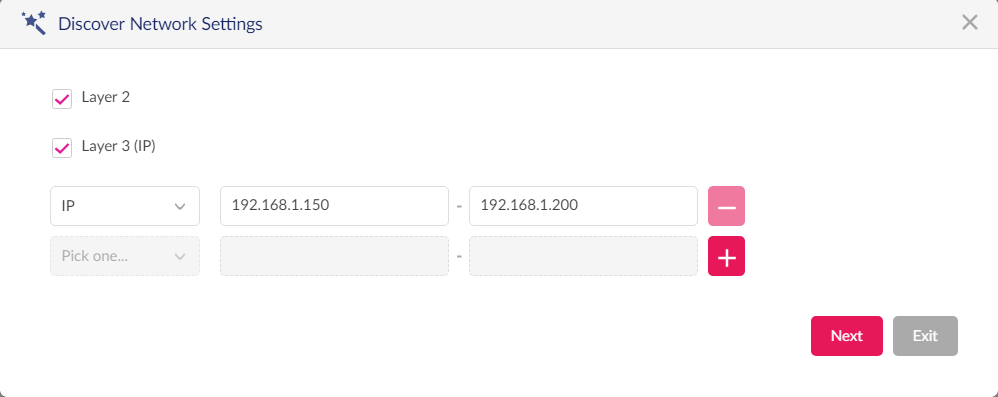
Task: Open the IP range type dropdown
Action: pos(125,206)
